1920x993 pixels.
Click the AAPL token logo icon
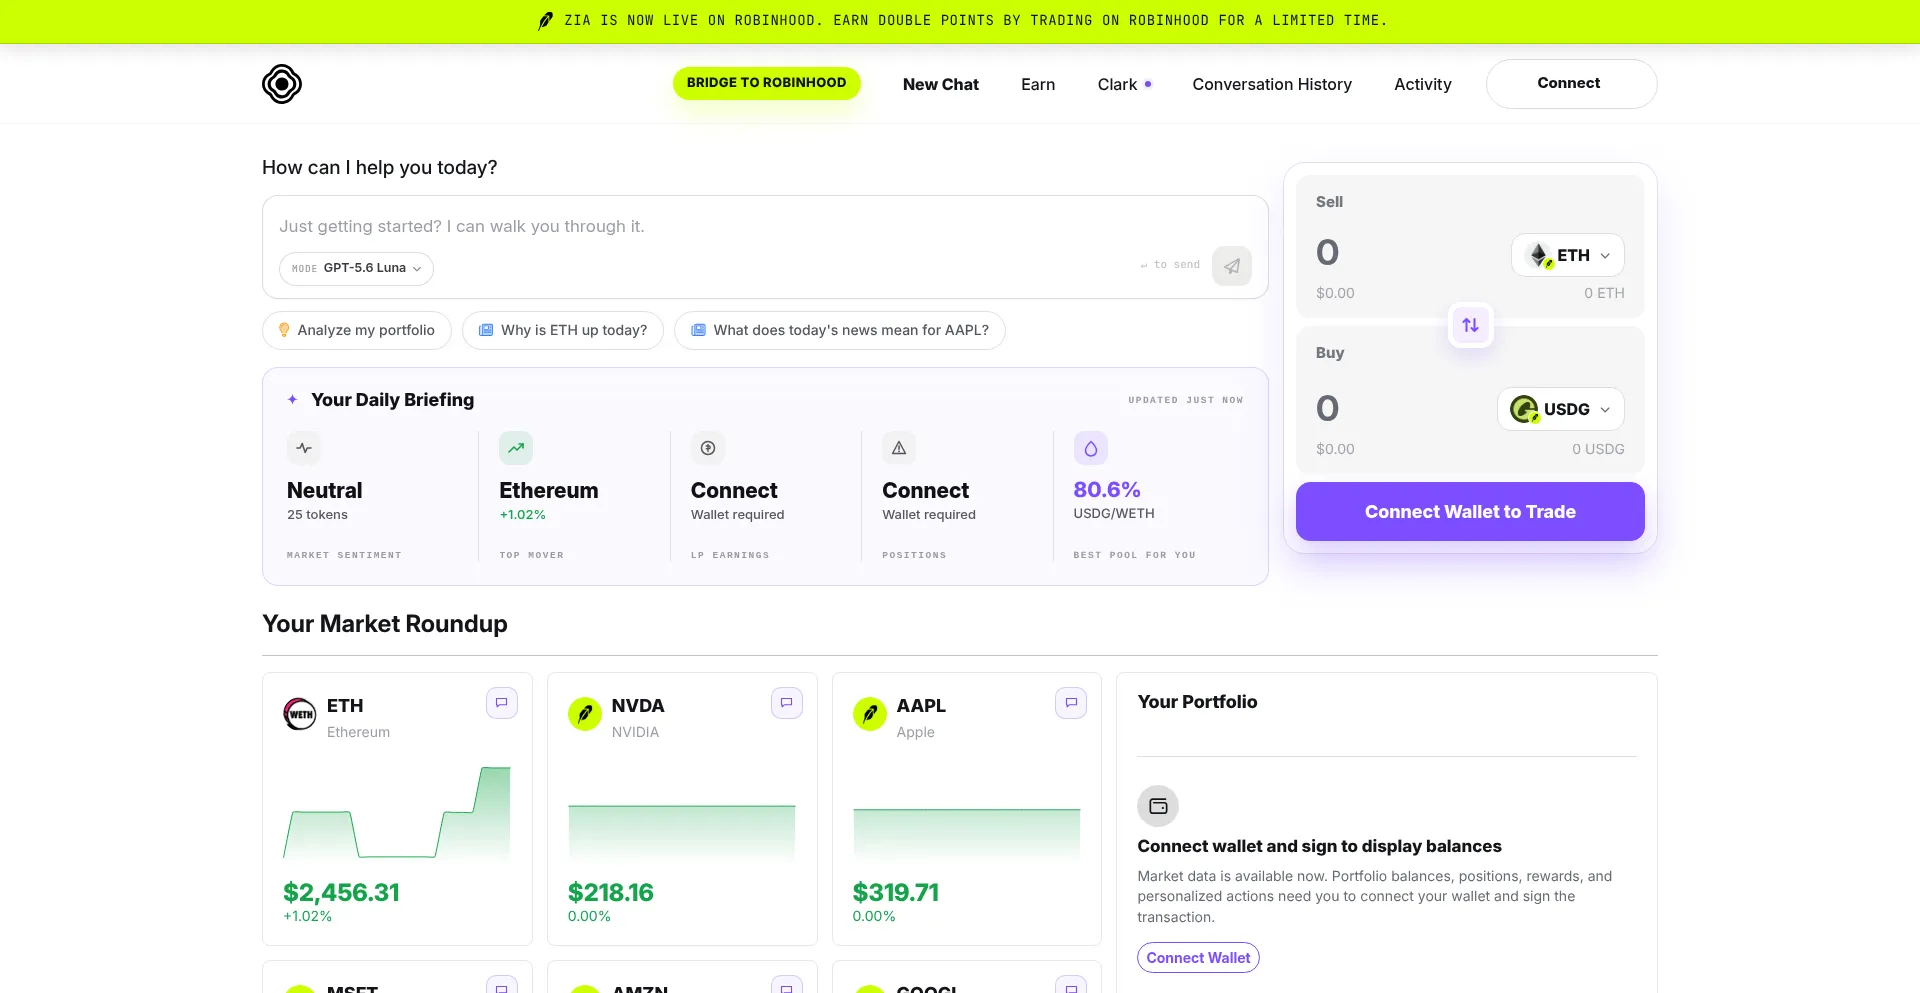(x=869, y=714)
